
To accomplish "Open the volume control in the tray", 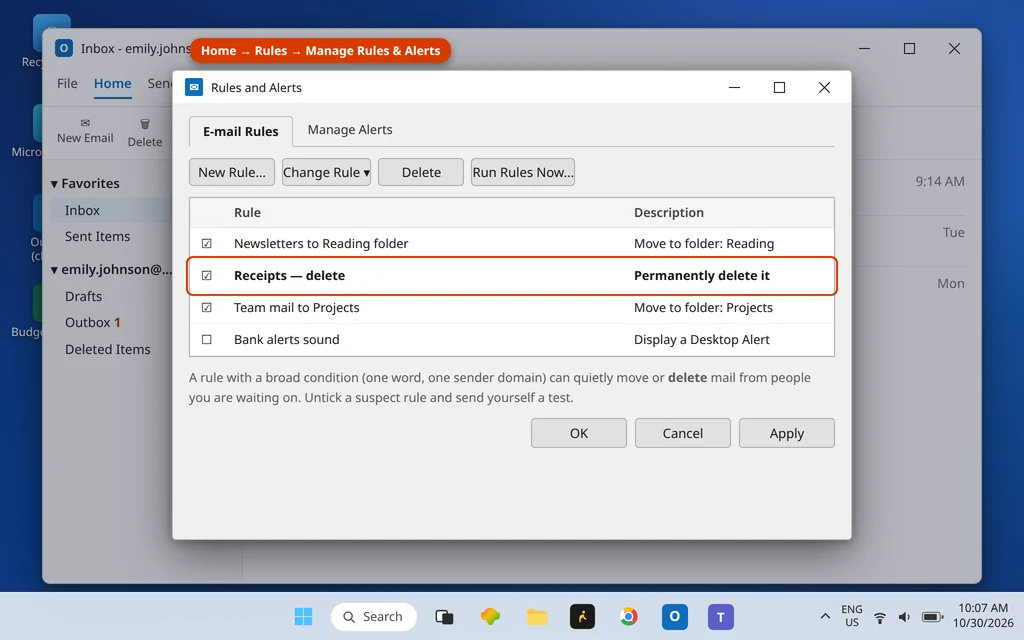I will coord(904,617).
